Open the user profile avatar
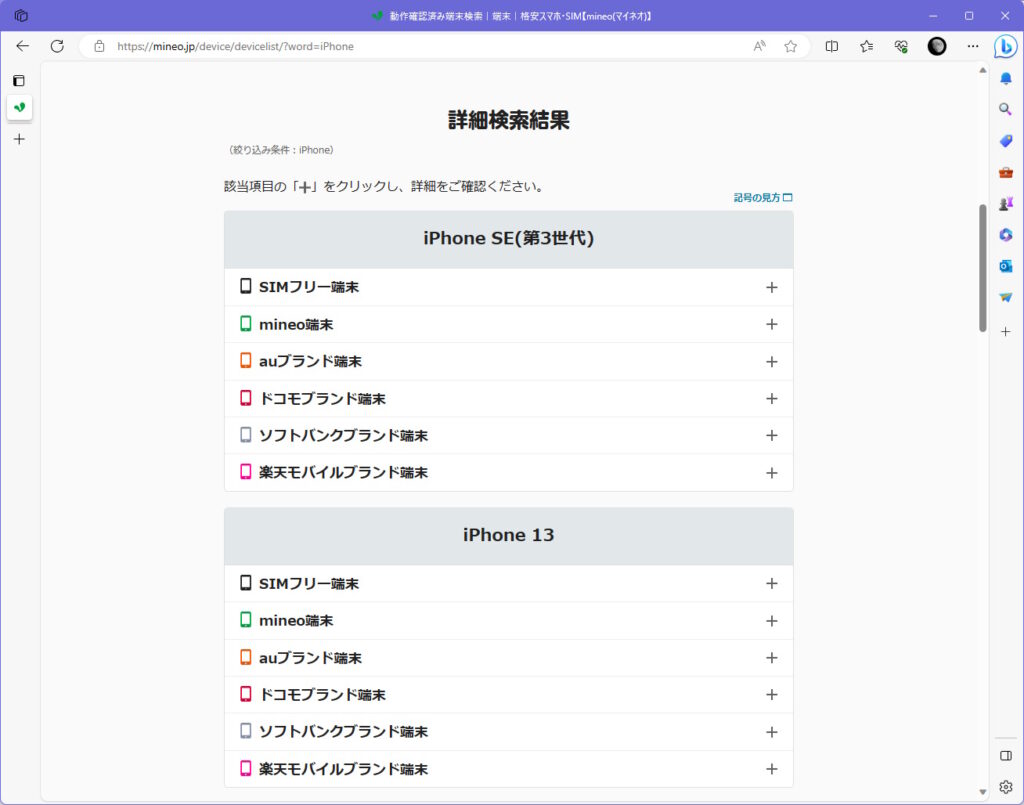The width and height of the screenshot is (1024, 805). [x=936, y=46]
